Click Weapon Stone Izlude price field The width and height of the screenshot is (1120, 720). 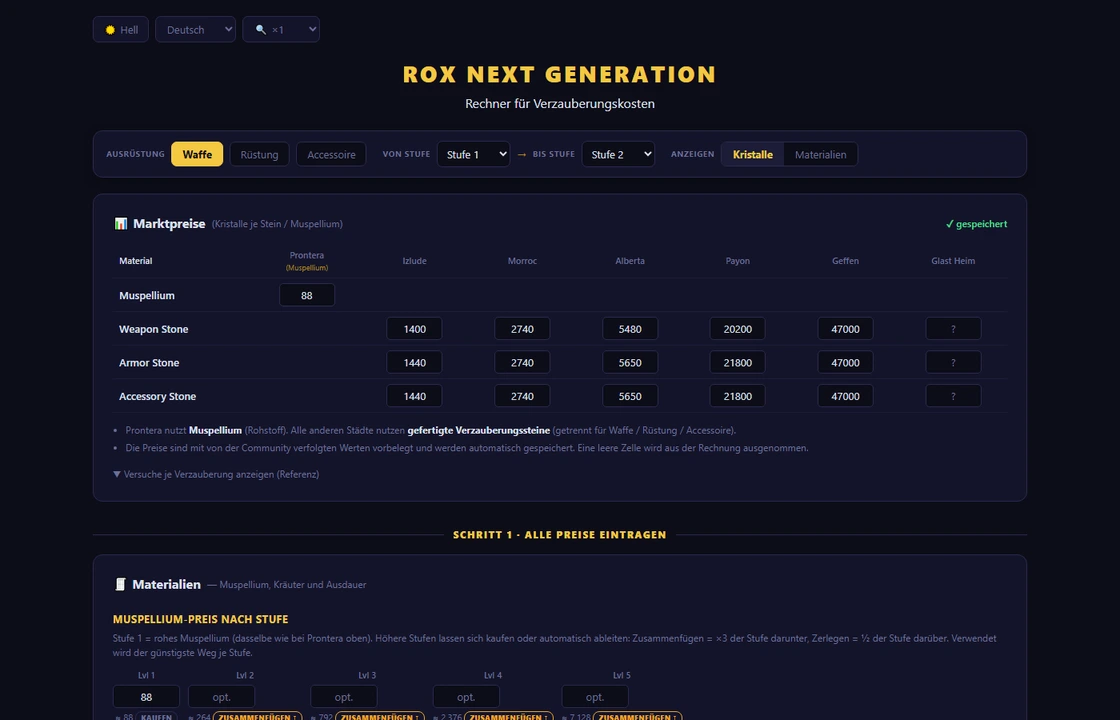click(x=414, y=329)
